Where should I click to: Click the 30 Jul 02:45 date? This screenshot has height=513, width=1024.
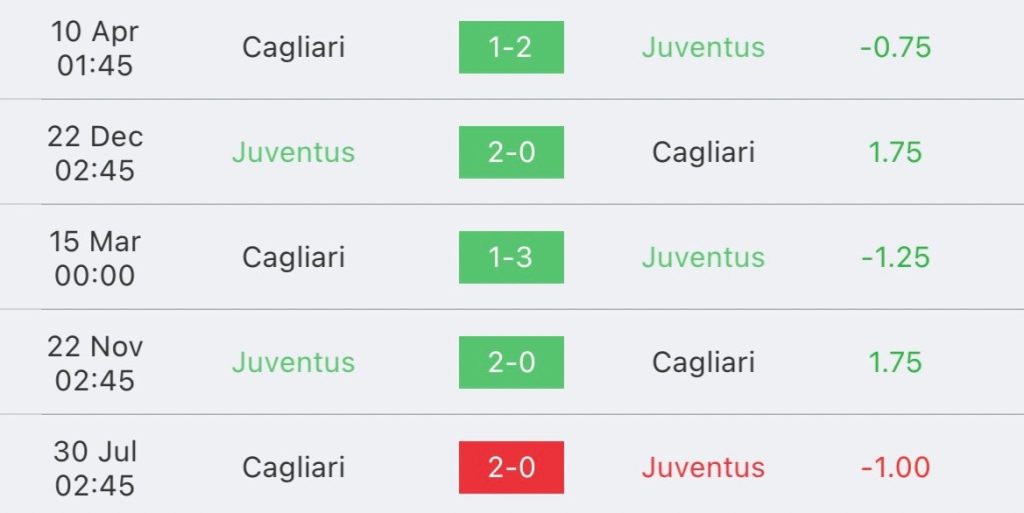coord(95,467)
